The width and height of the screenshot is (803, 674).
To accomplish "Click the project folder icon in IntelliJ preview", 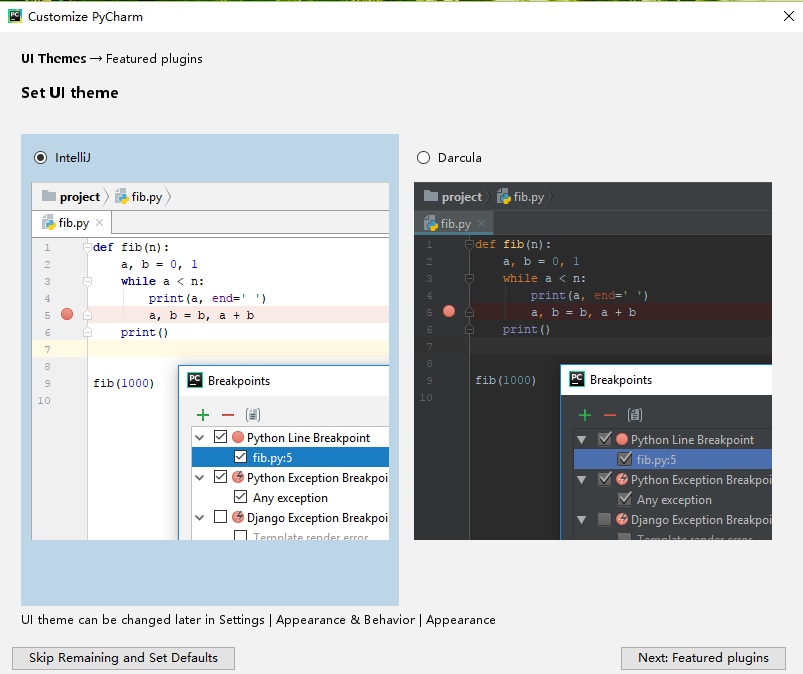I will click(x=49, y=196).
